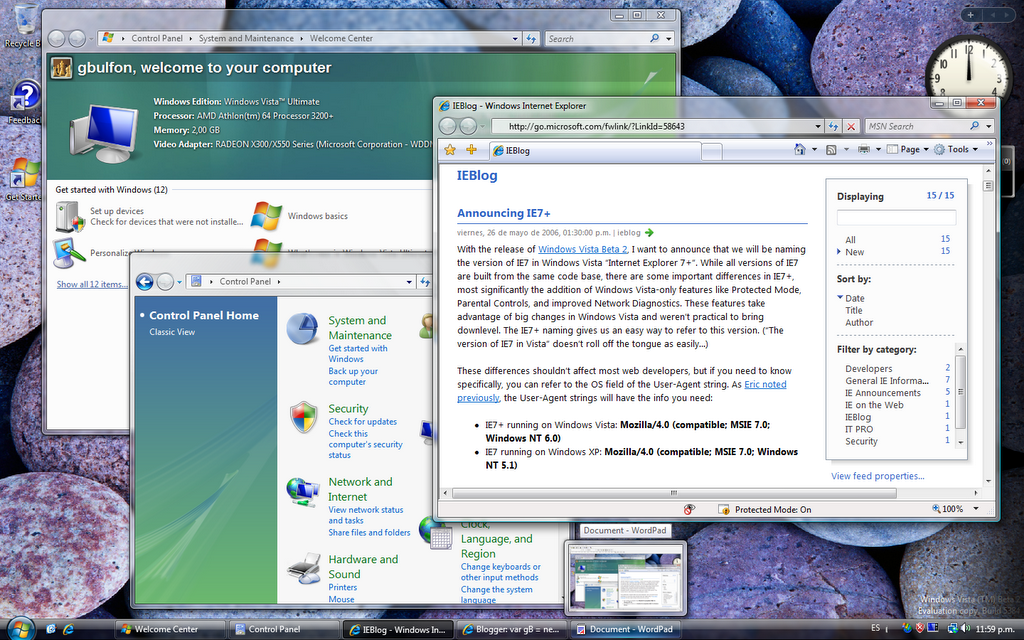The width and height of the screenshot is (1024, 640).
Task: Switch to Welcome Center on the taskbar
Action: [x=170, y=630]
